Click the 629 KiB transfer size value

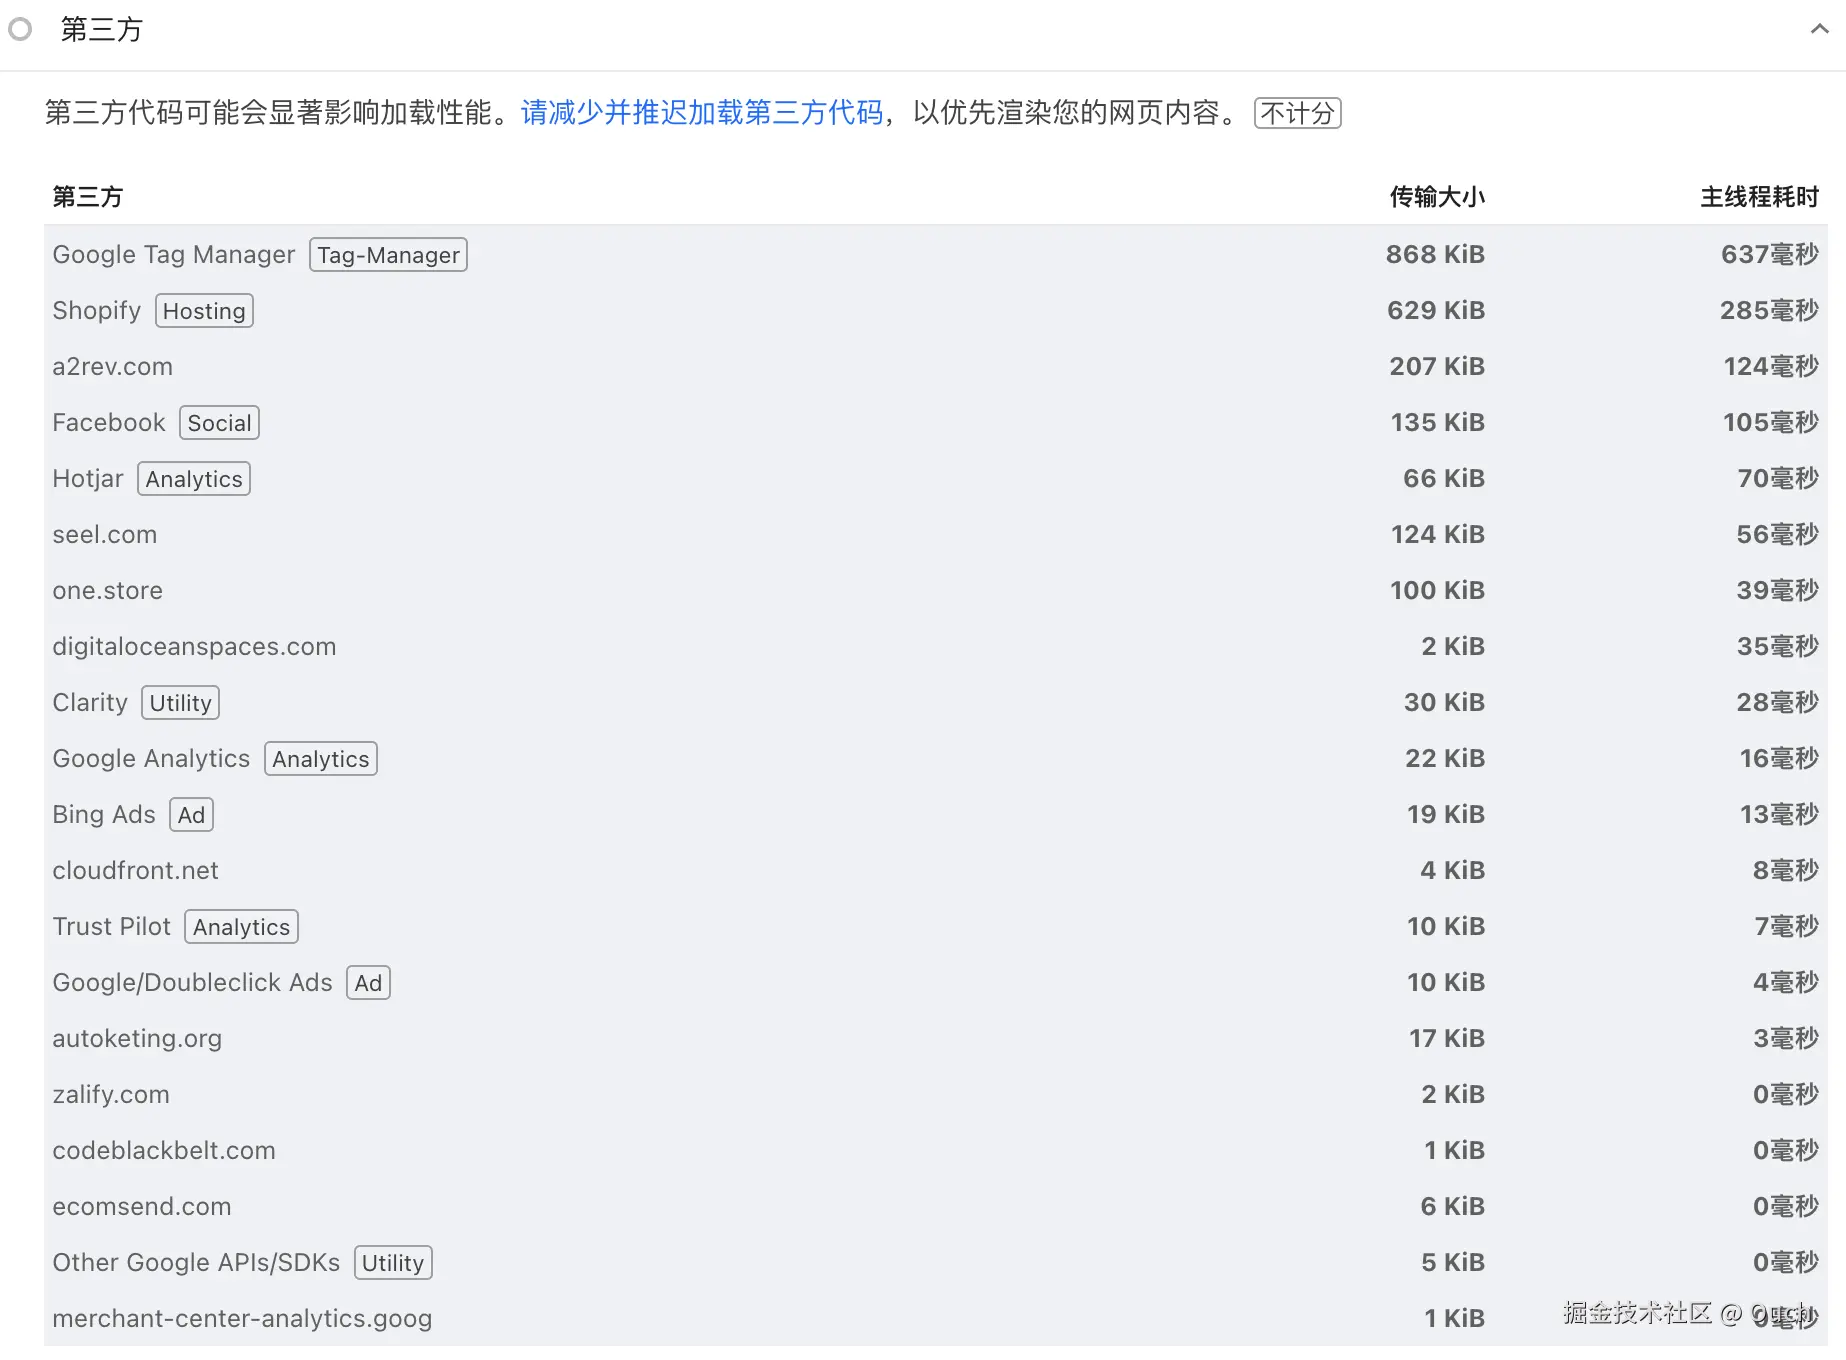coord(1436,311)
